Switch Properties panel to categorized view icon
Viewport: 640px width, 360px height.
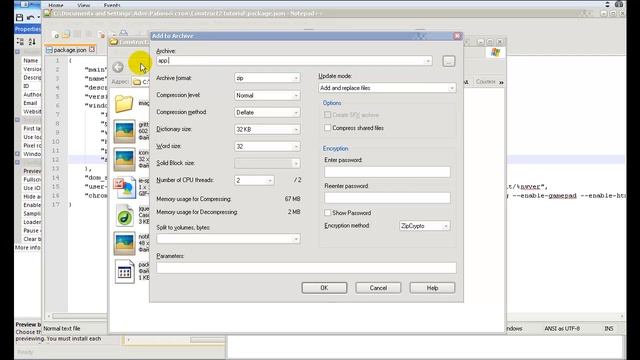pyautogui.click(x=20, y=41)
